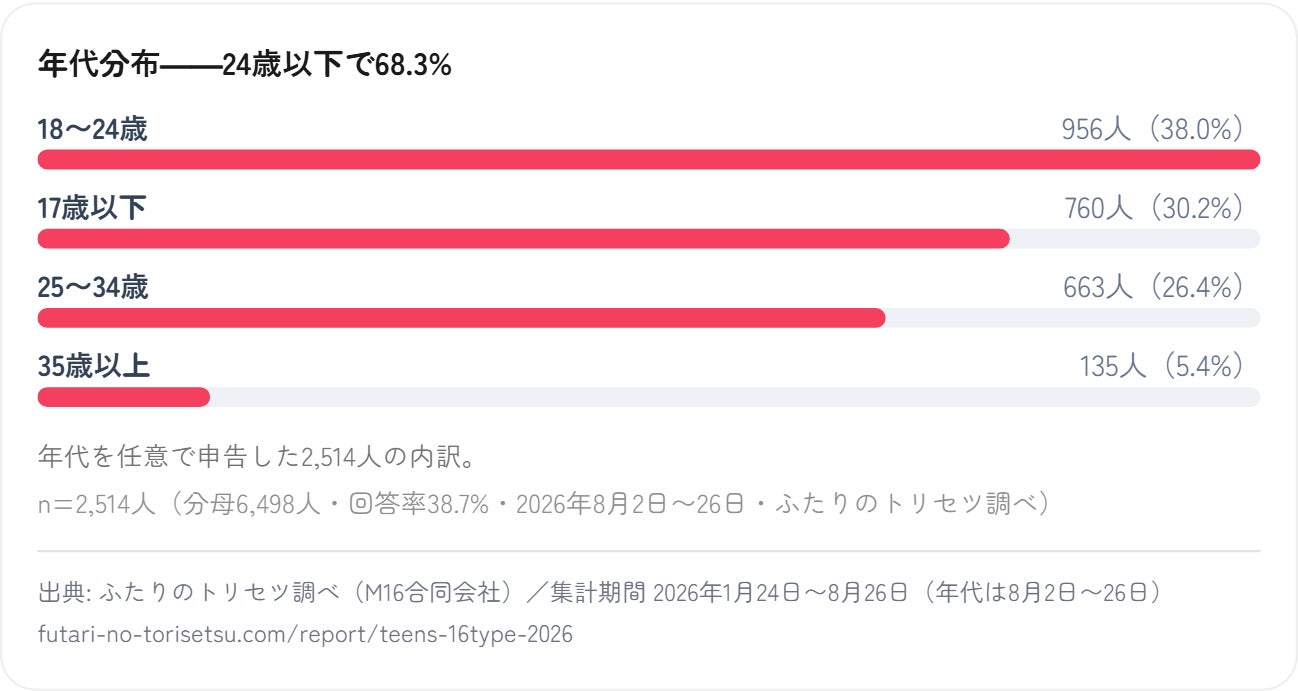Click the 25〜34歳 red bar
This screenshot has width=1298, height=691.
click(x=462, y=318)
